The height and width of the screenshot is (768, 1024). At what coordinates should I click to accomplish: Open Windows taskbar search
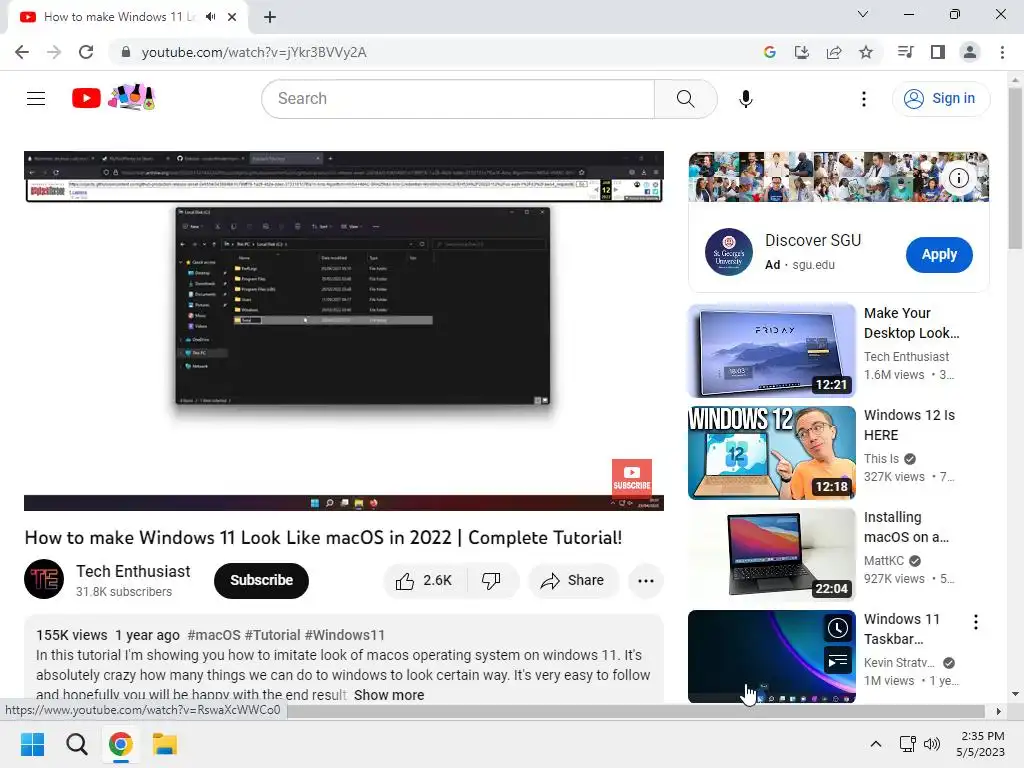(76, 744)
